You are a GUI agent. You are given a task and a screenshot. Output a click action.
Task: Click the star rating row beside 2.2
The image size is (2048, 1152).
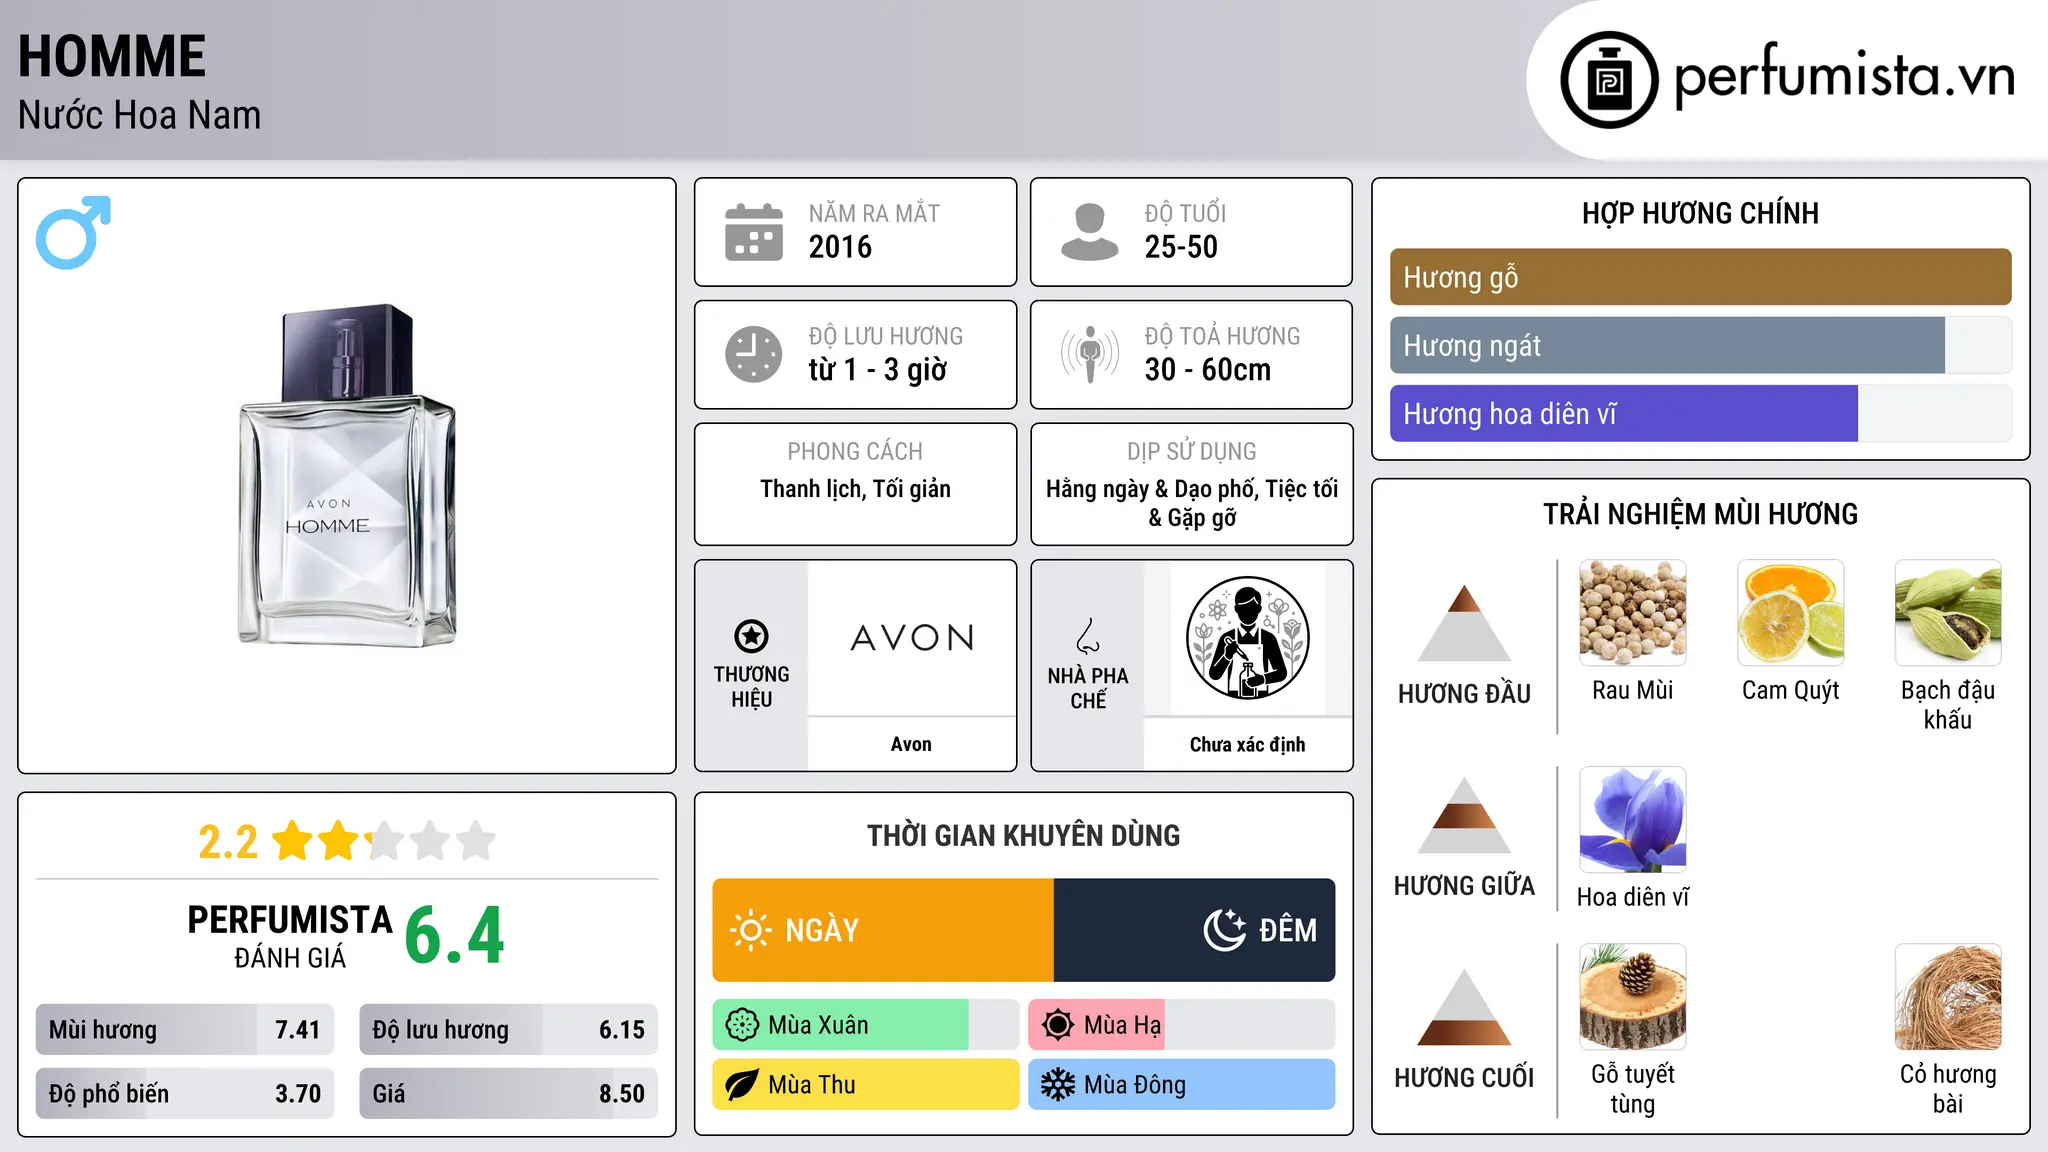(x=384, y=841)
